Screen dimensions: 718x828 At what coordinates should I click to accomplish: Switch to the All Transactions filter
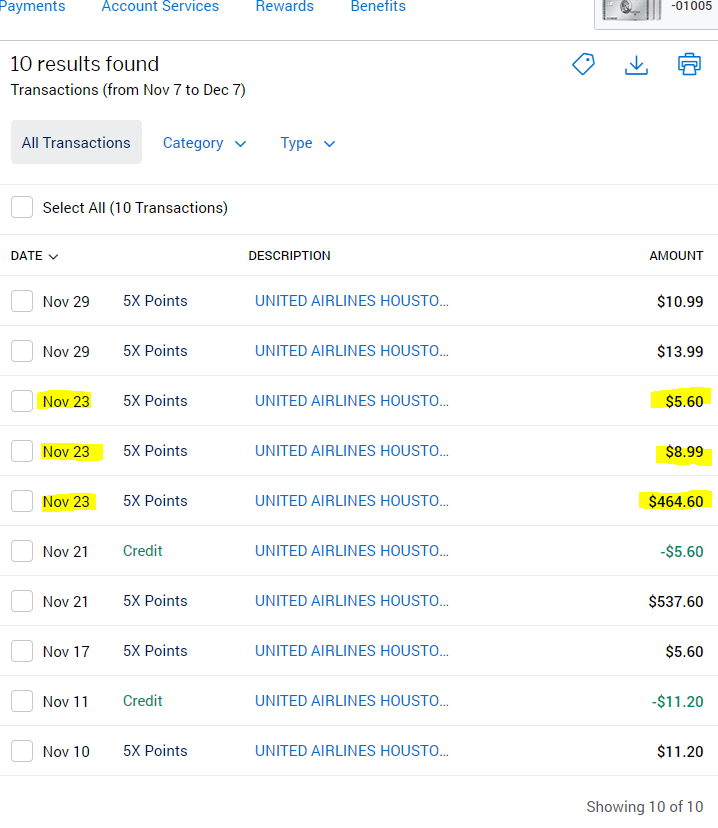tap(76, 143)
